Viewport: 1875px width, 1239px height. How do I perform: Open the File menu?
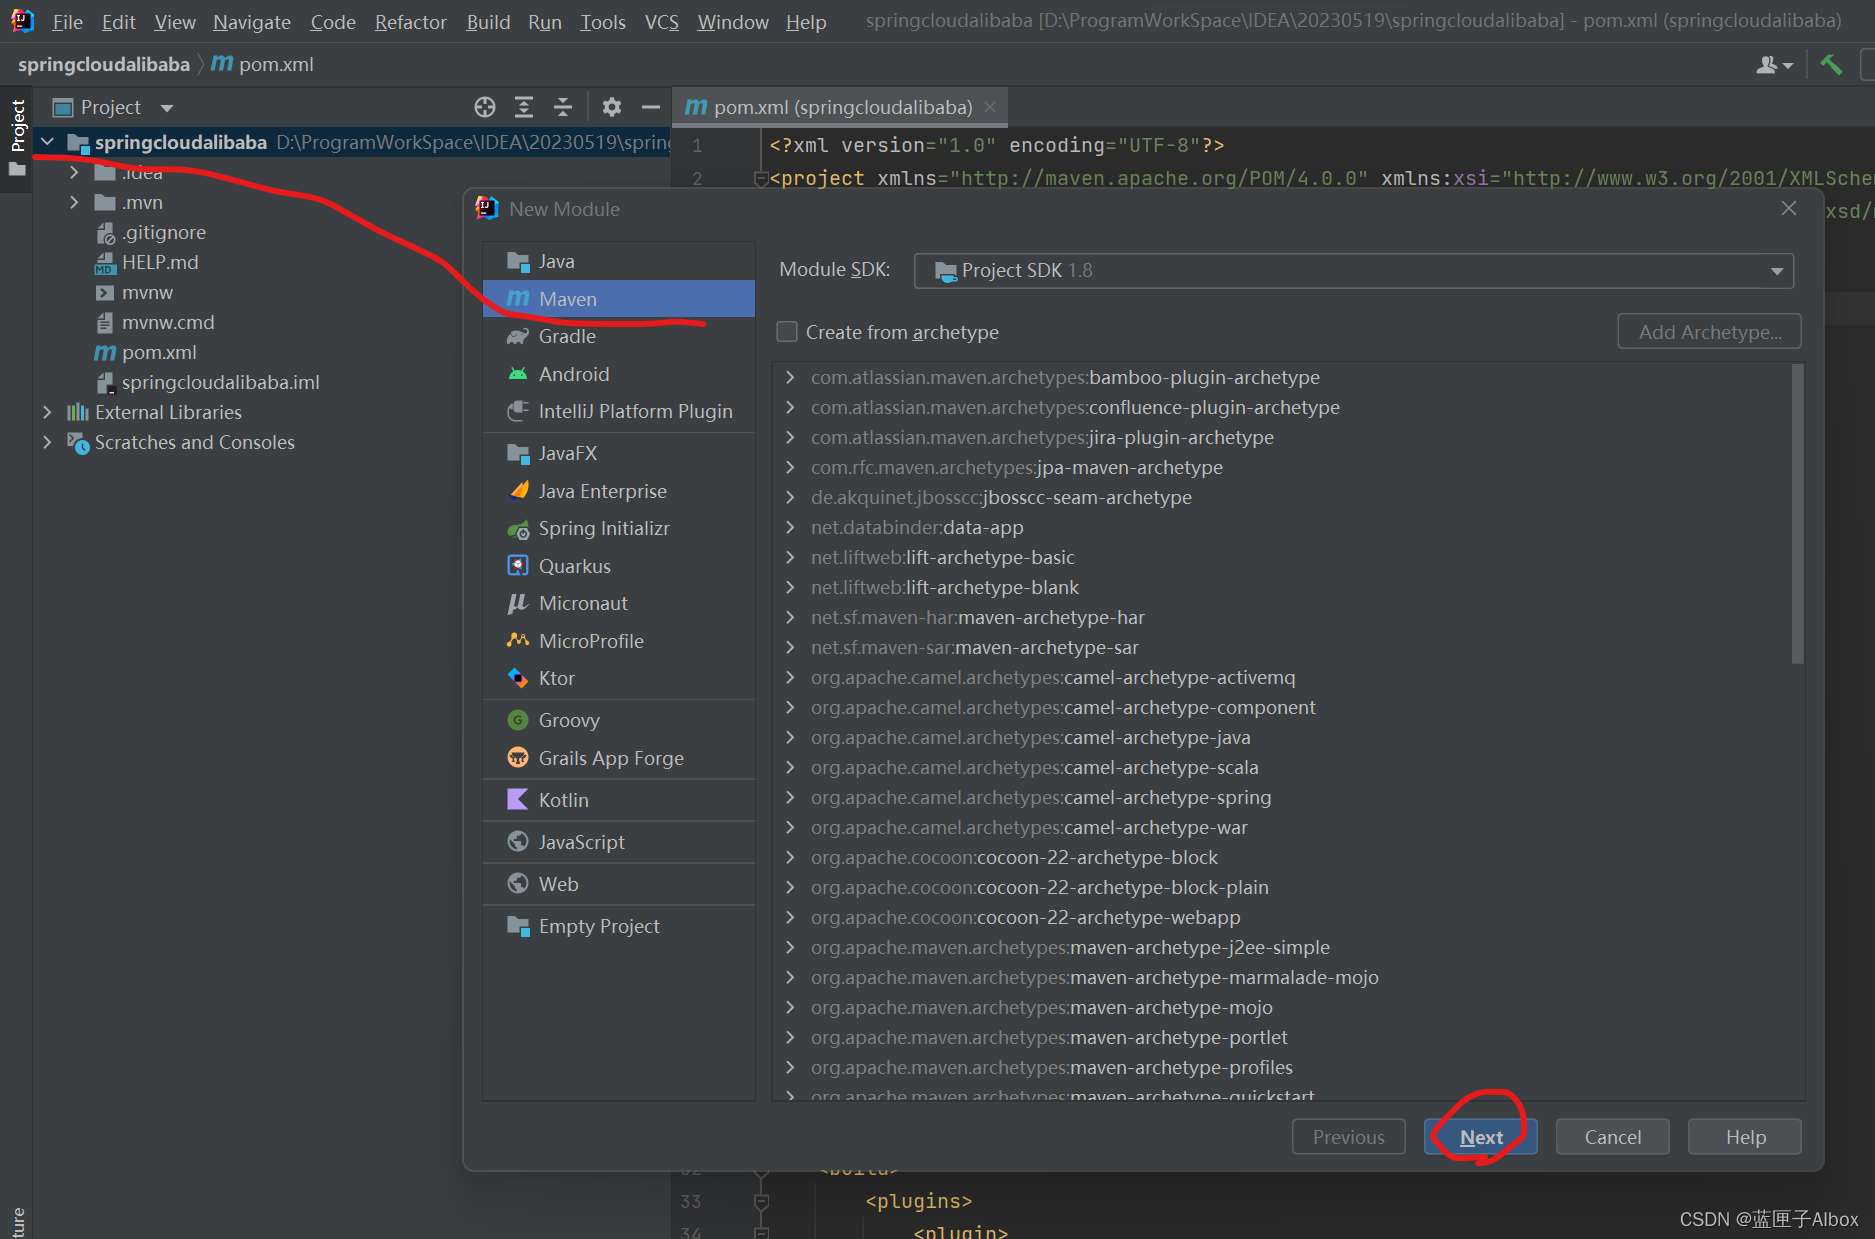point(67,22)
